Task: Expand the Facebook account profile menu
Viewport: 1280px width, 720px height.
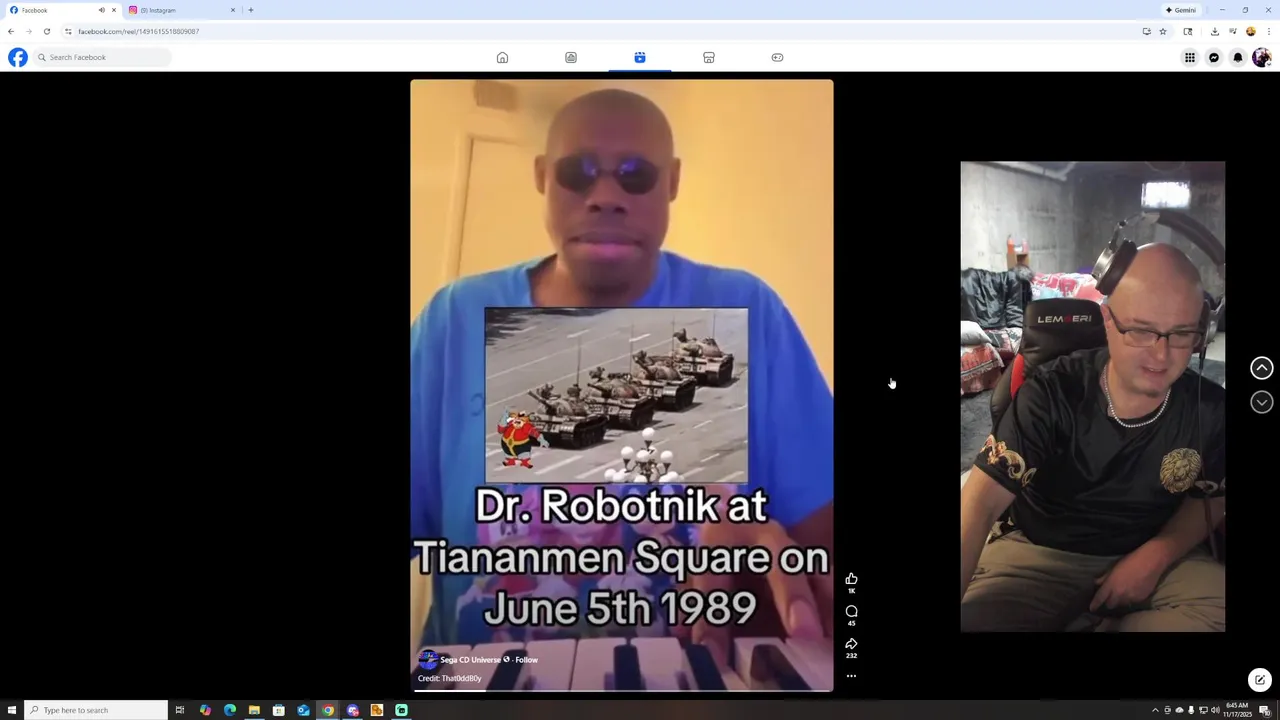Action: pyautogui.click(x=1262, y=57)
